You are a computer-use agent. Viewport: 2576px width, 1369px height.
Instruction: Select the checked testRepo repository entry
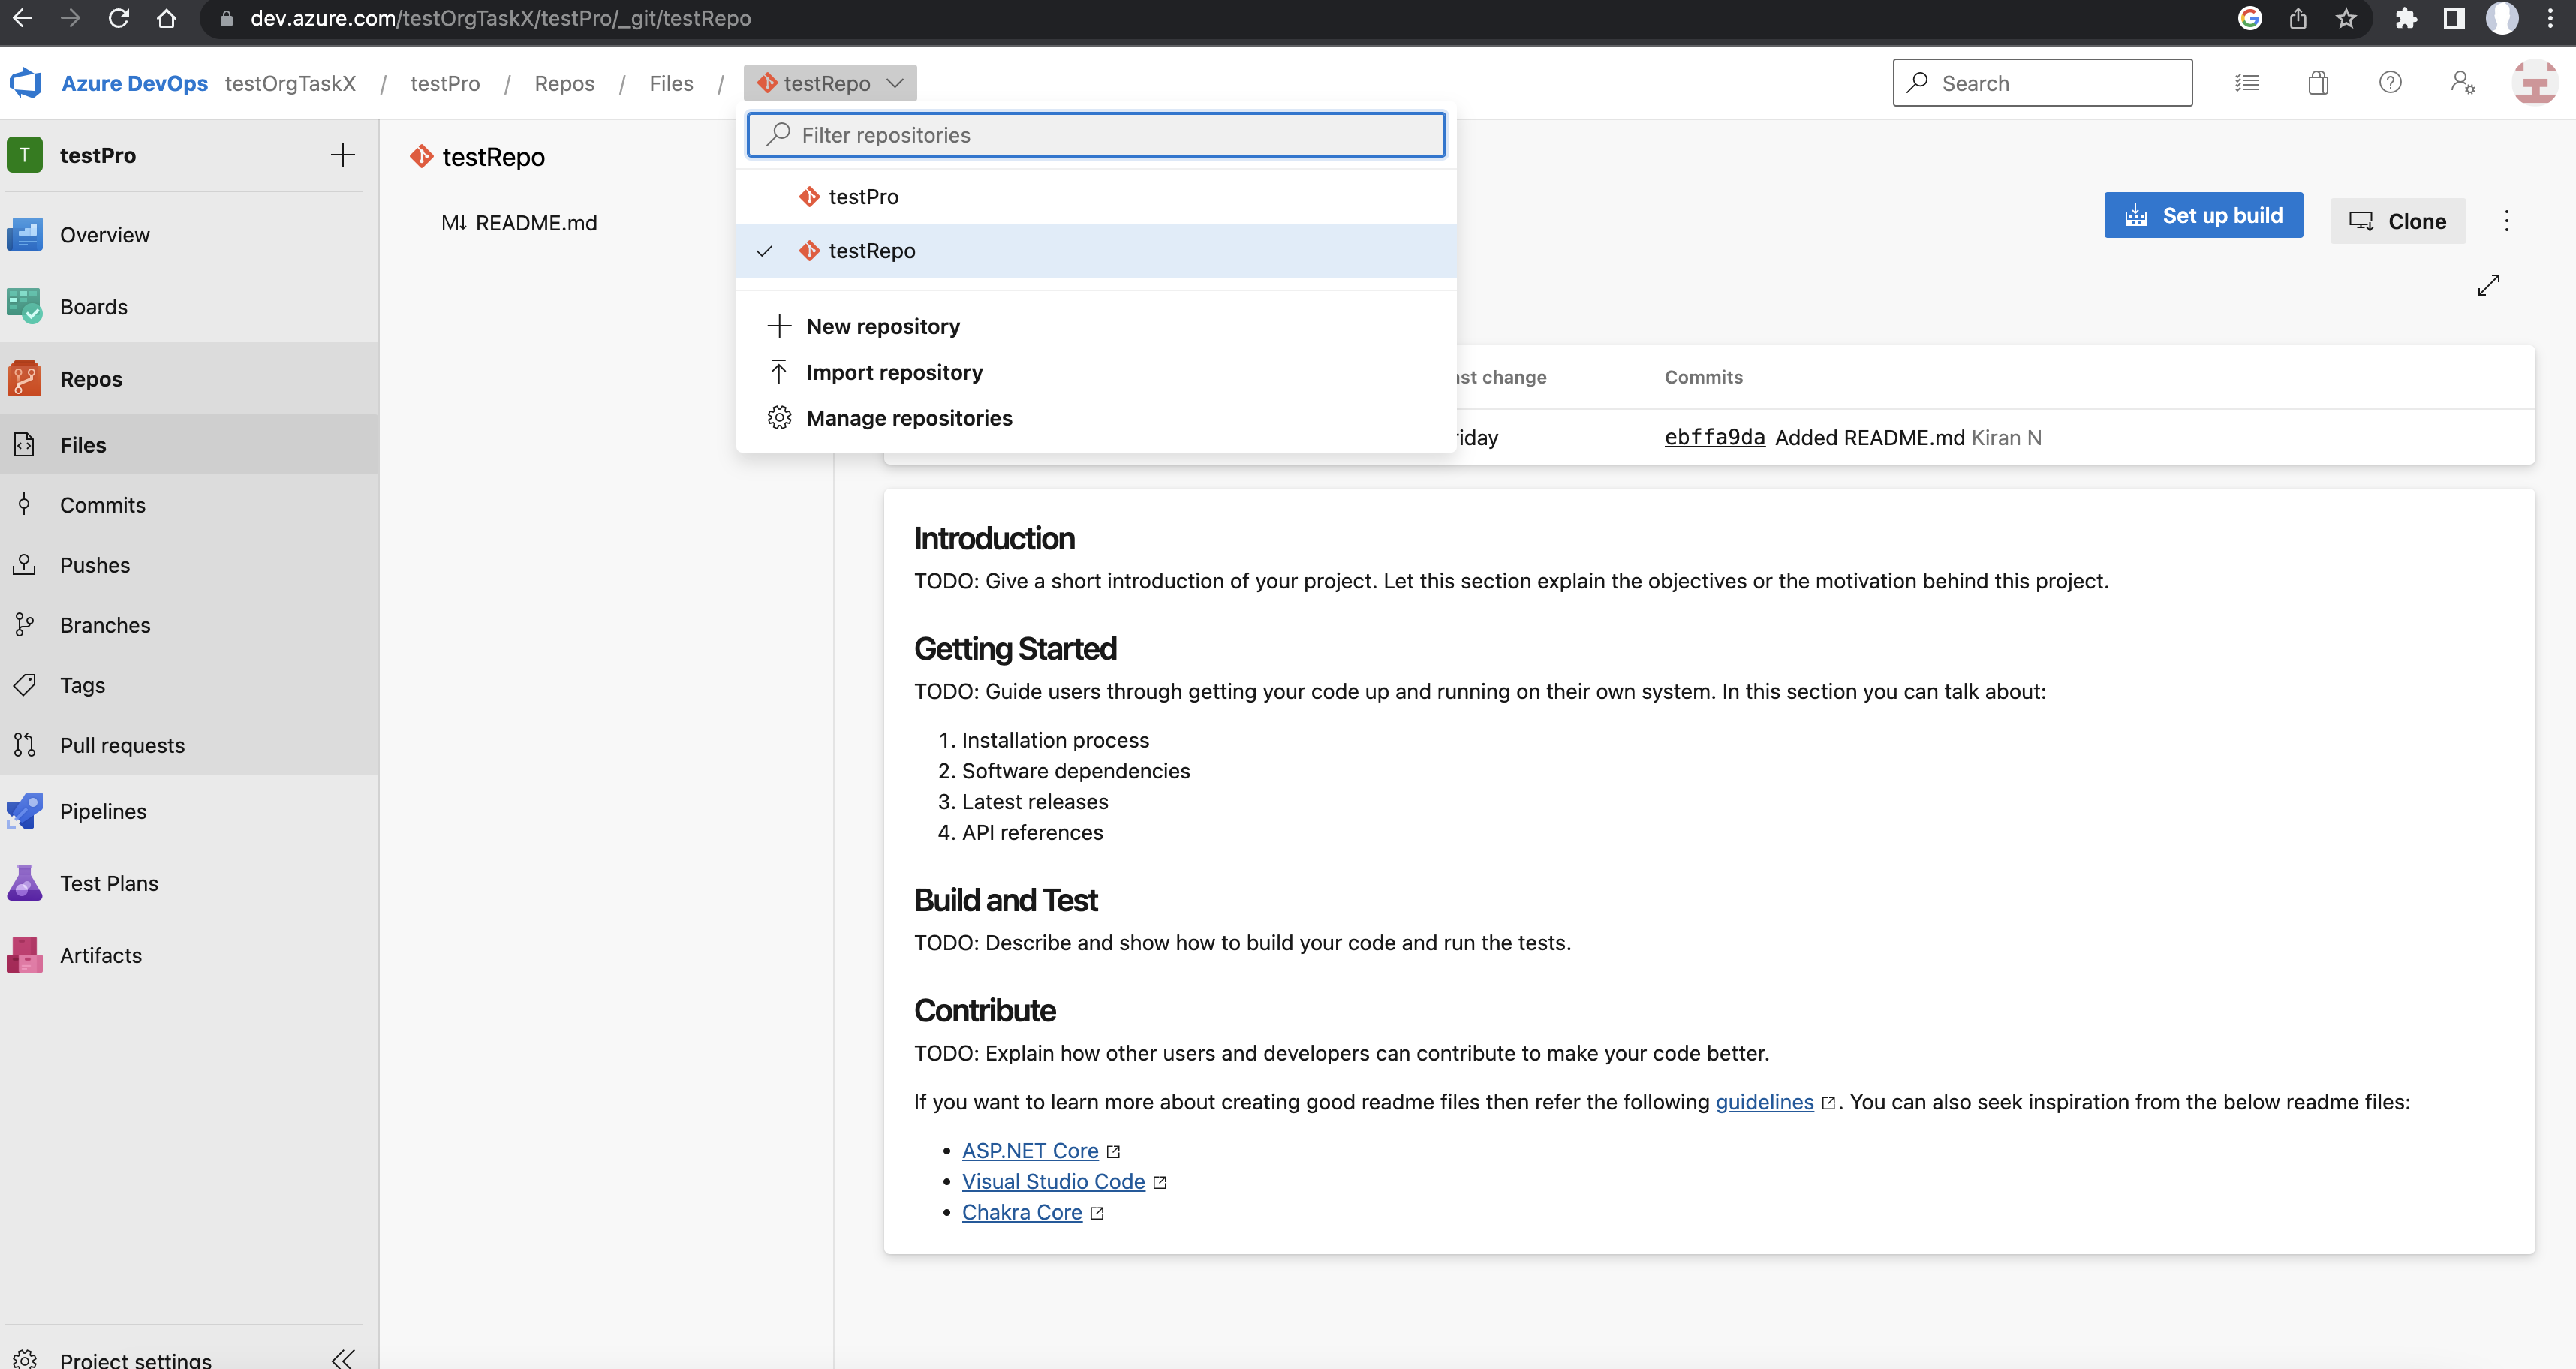pos(871,251)
